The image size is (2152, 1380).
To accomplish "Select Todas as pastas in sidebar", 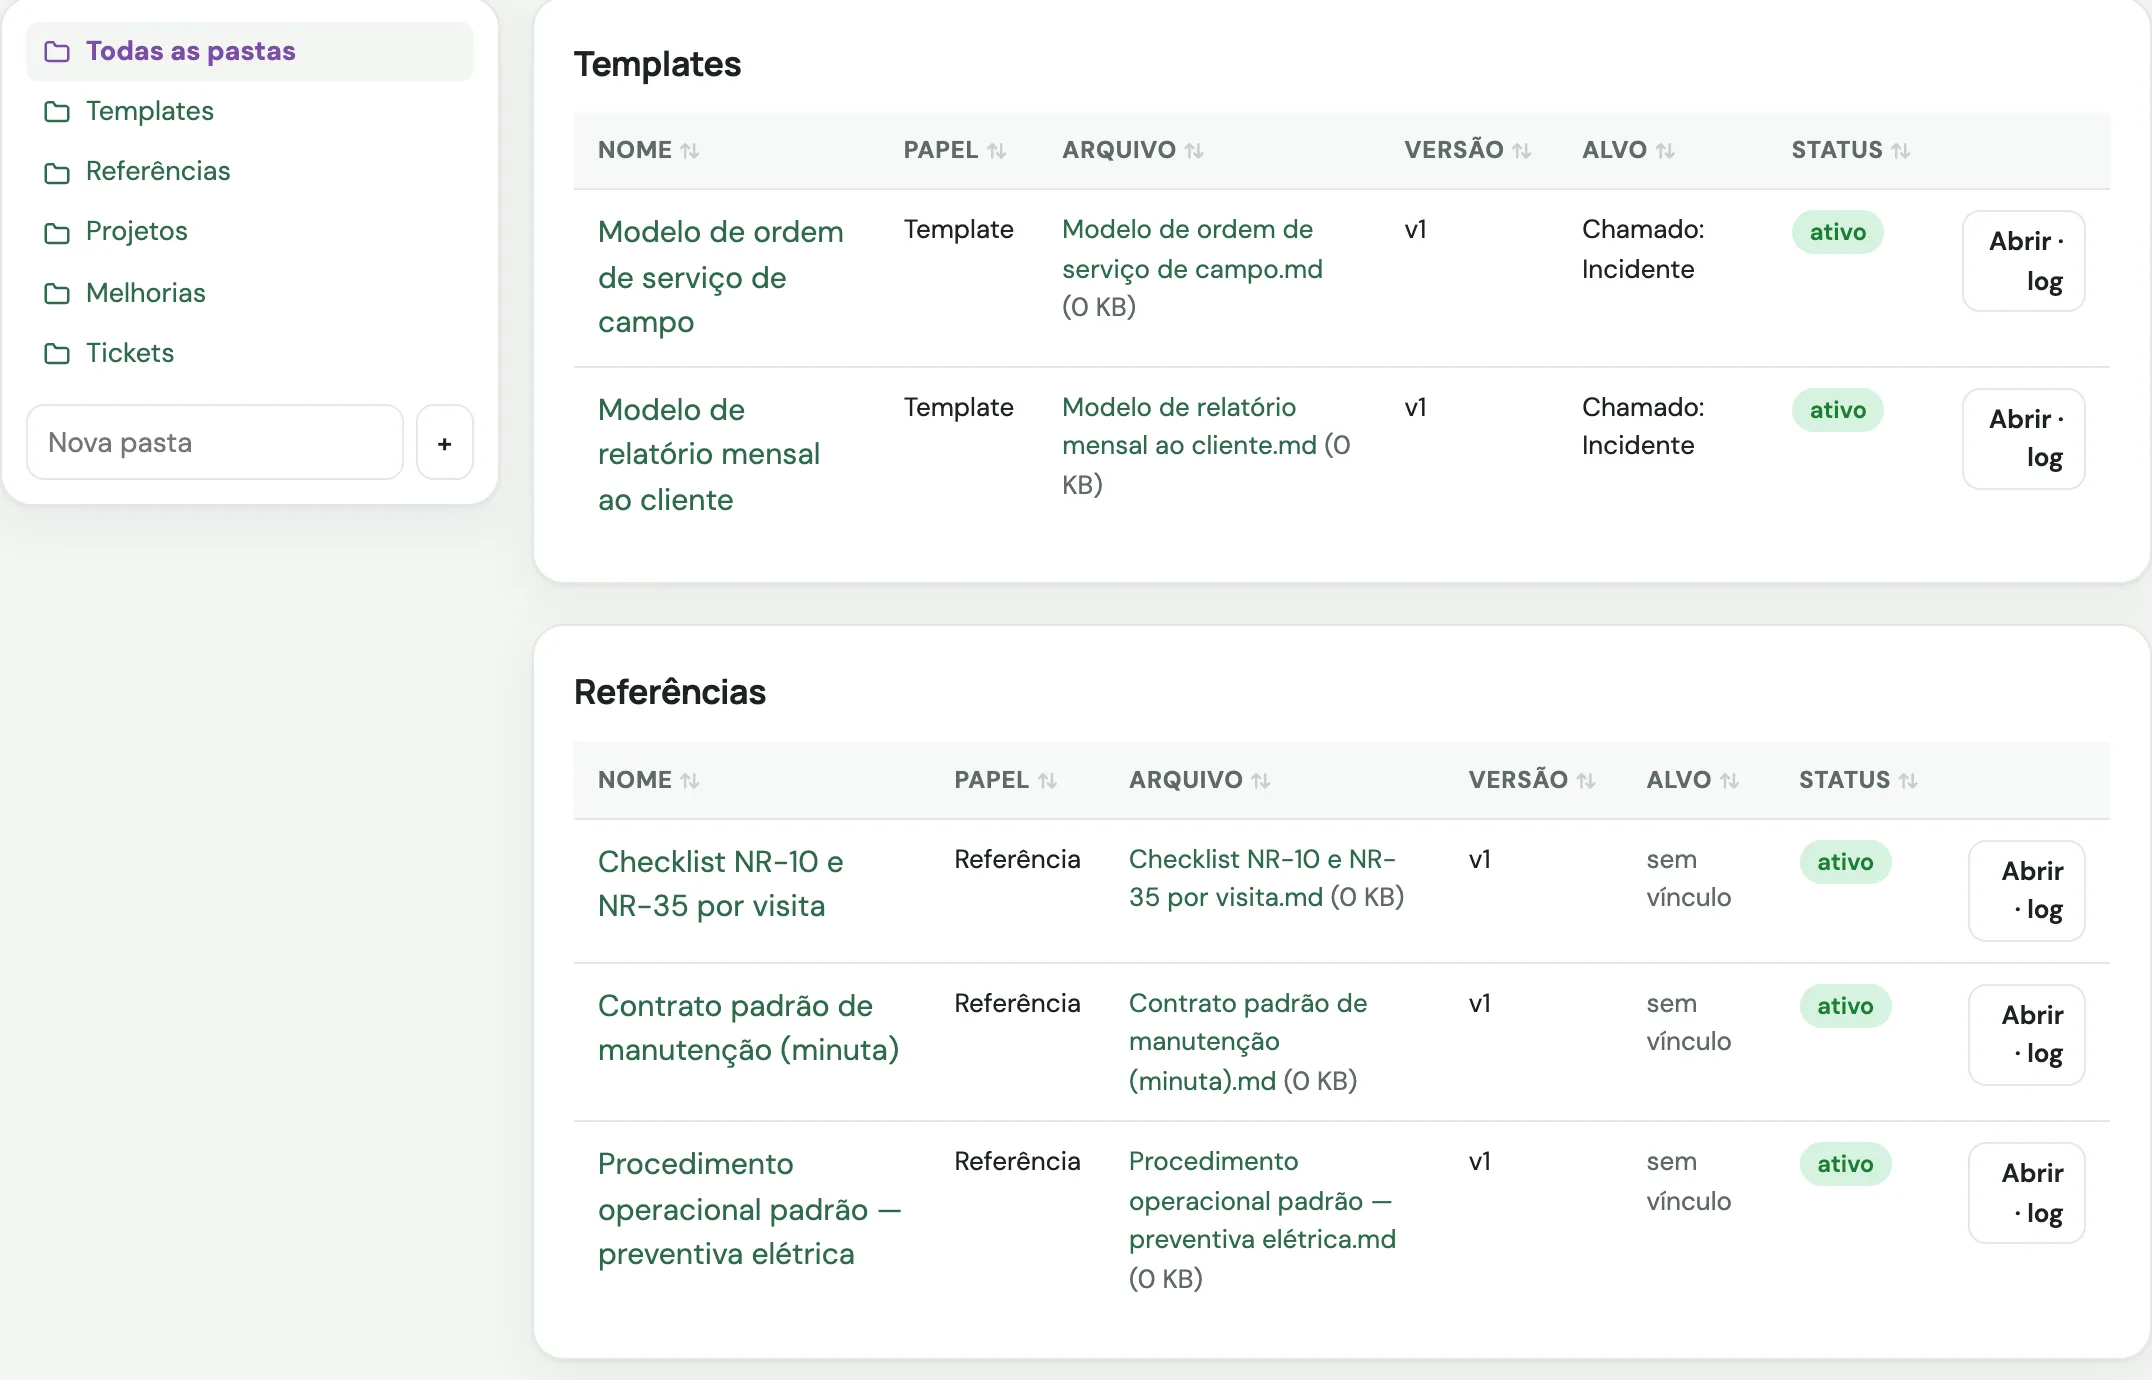I will tap(250, 51).
